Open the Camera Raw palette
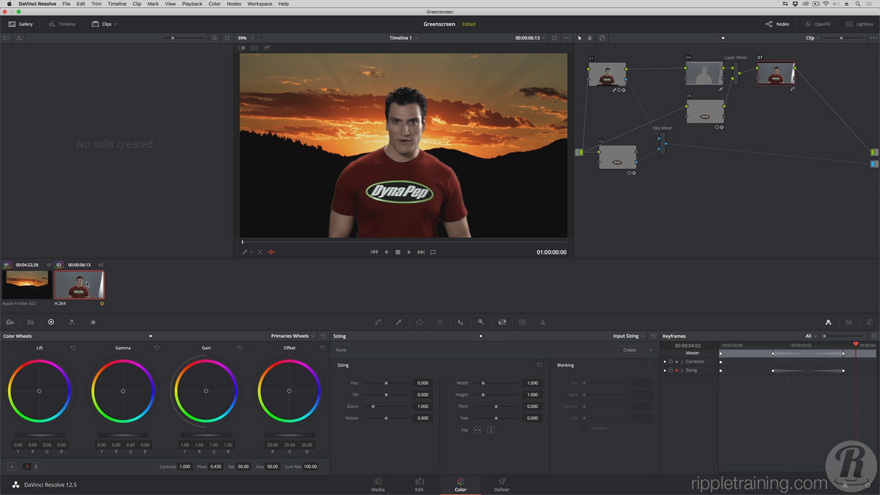 (10, 322)
